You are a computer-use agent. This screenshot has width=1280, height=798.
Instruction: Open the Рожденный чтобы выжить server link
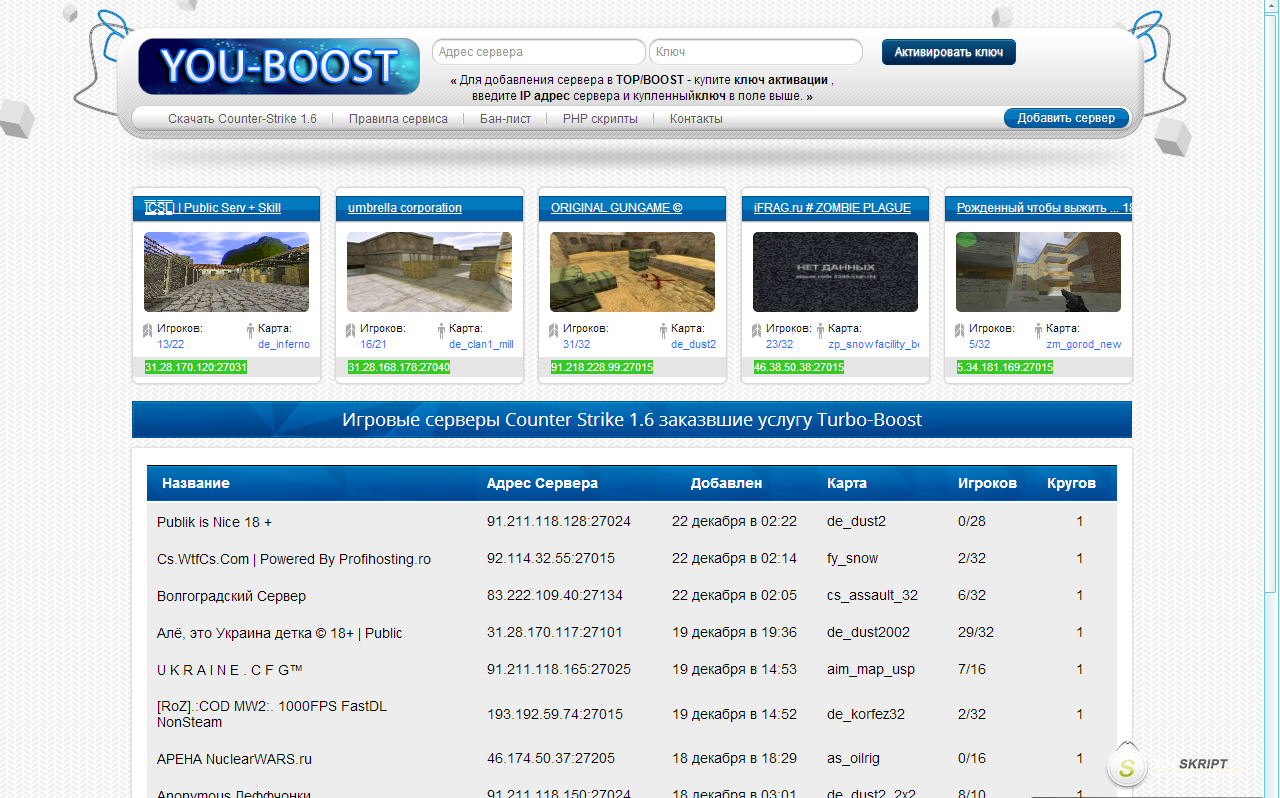pyautogui.click(x=1044, y=208)
